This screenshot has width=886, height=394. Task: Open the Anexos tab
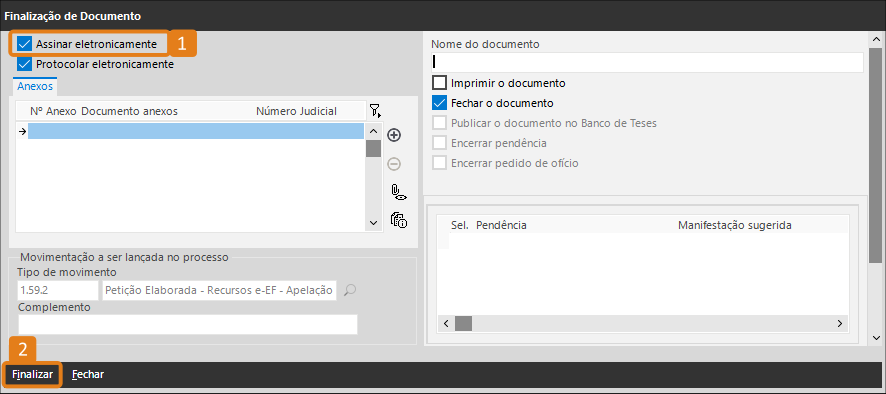tap(35, 86)
